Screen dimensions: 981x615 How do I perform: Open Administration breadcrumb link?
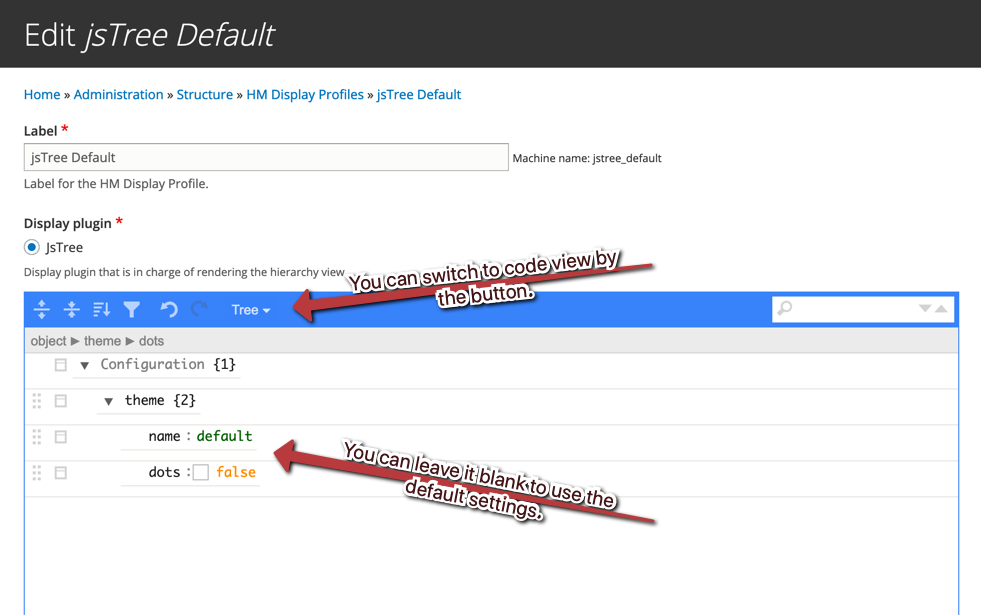click(x=118, y=94)
